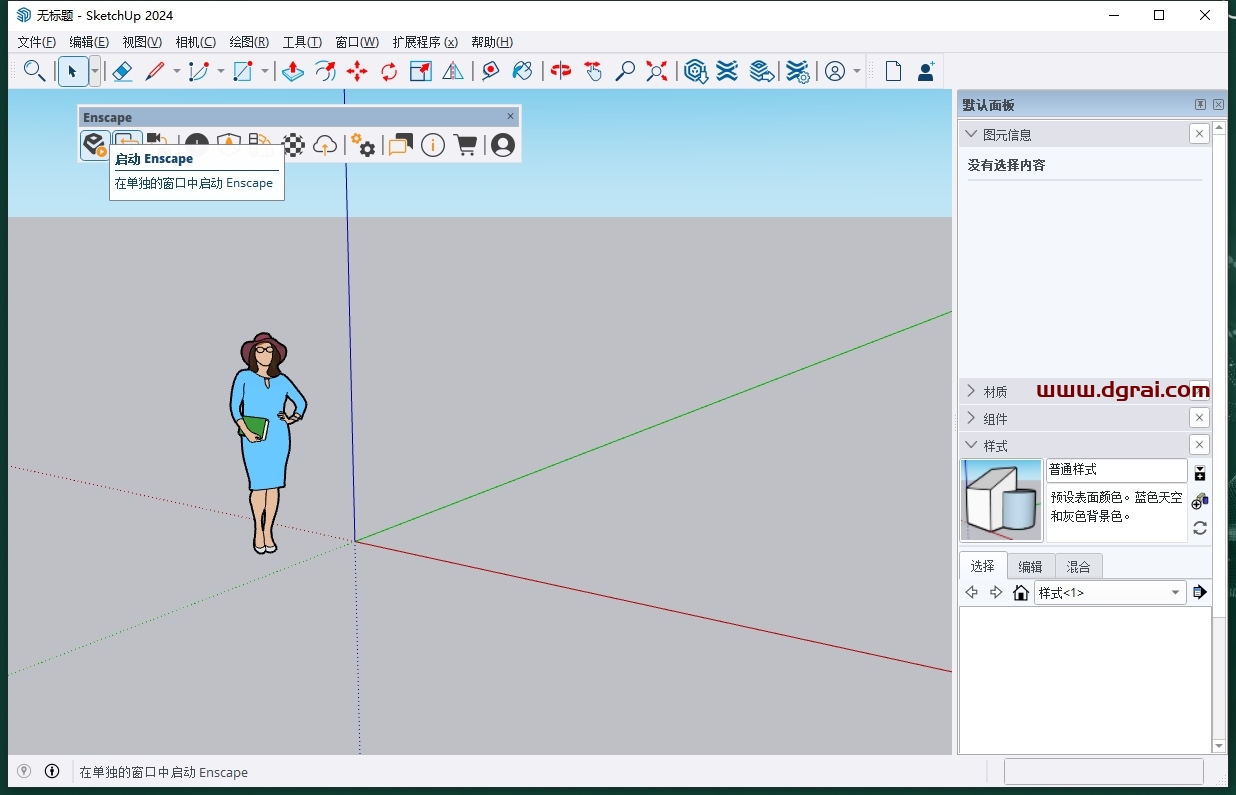Open the 扩展程序(x) menu
This screenshot has height=795, width=1236.
click(x=425, y=42)
